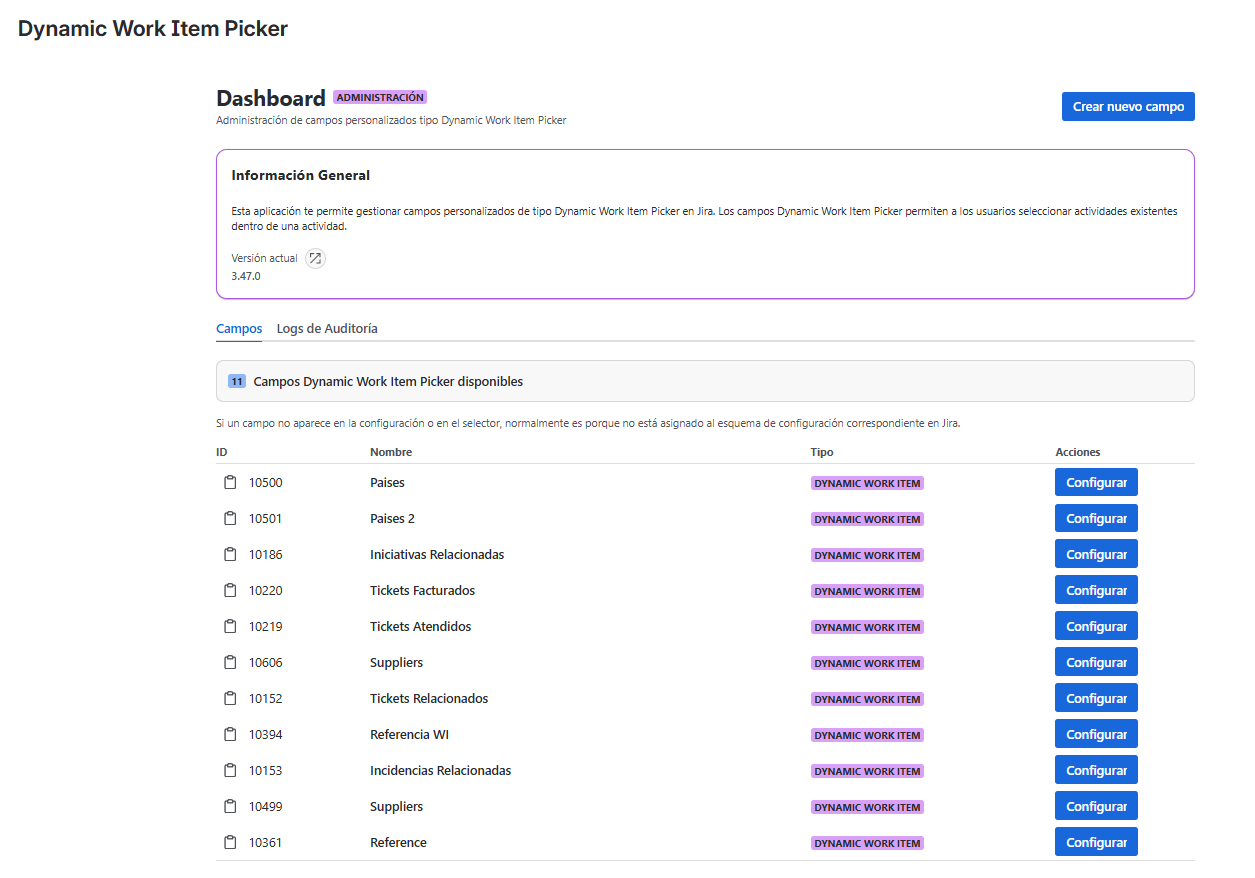1255x878 pixels.
Task: Configure the Referencia WI field
Action: (1096, 735)
